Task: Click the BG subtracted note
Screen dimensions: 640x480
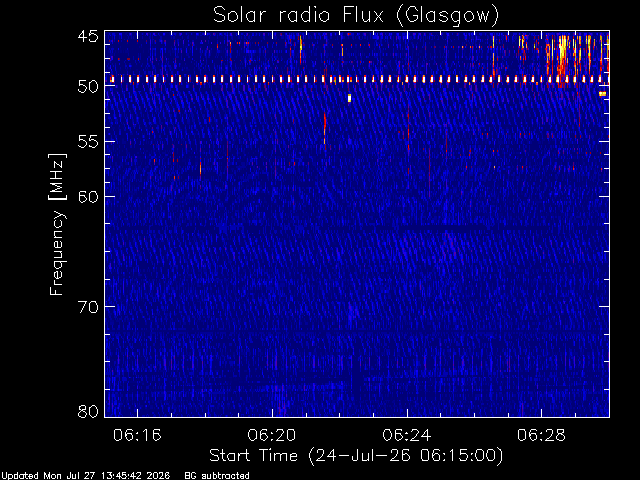Action: [217, 476]
